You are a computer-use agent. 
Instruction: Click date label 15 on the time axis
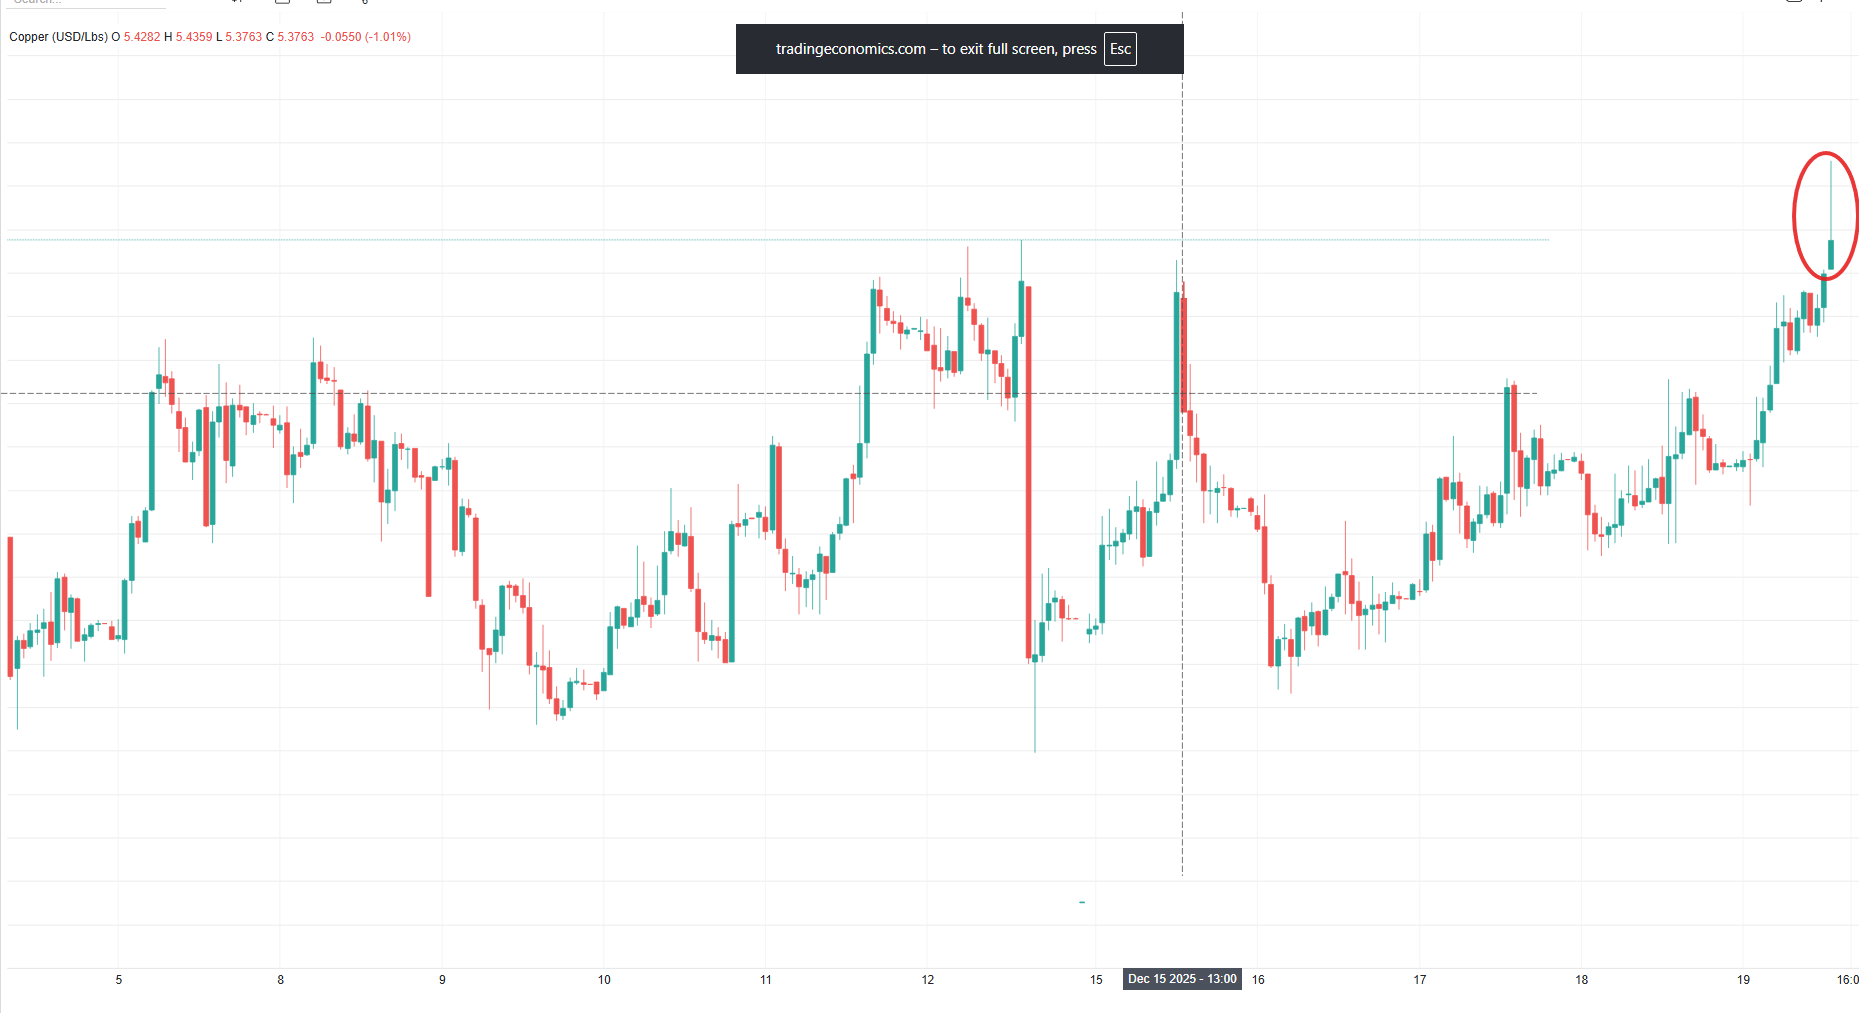coord(1096,980)
